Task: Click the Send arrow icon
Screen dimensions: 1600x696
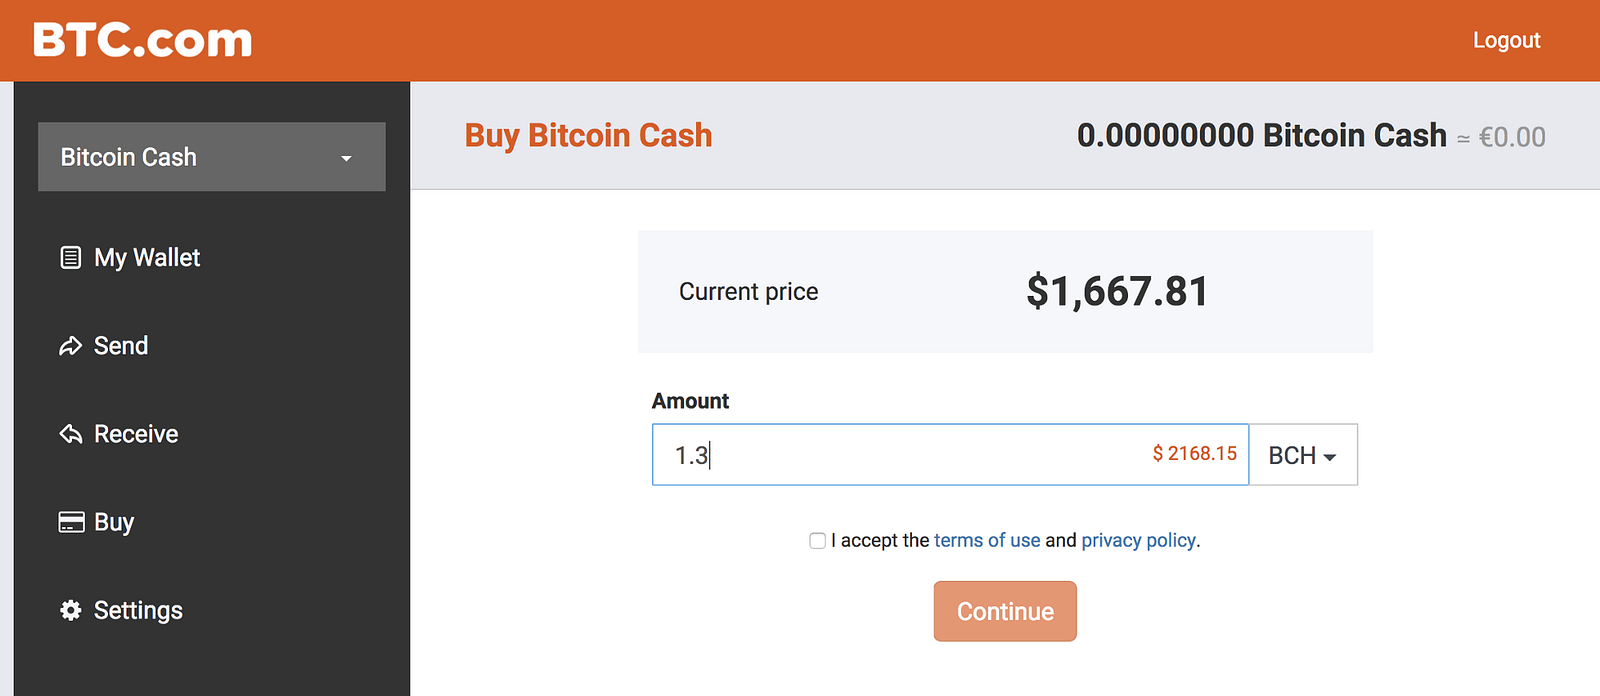Action: (x=70, y=346)
